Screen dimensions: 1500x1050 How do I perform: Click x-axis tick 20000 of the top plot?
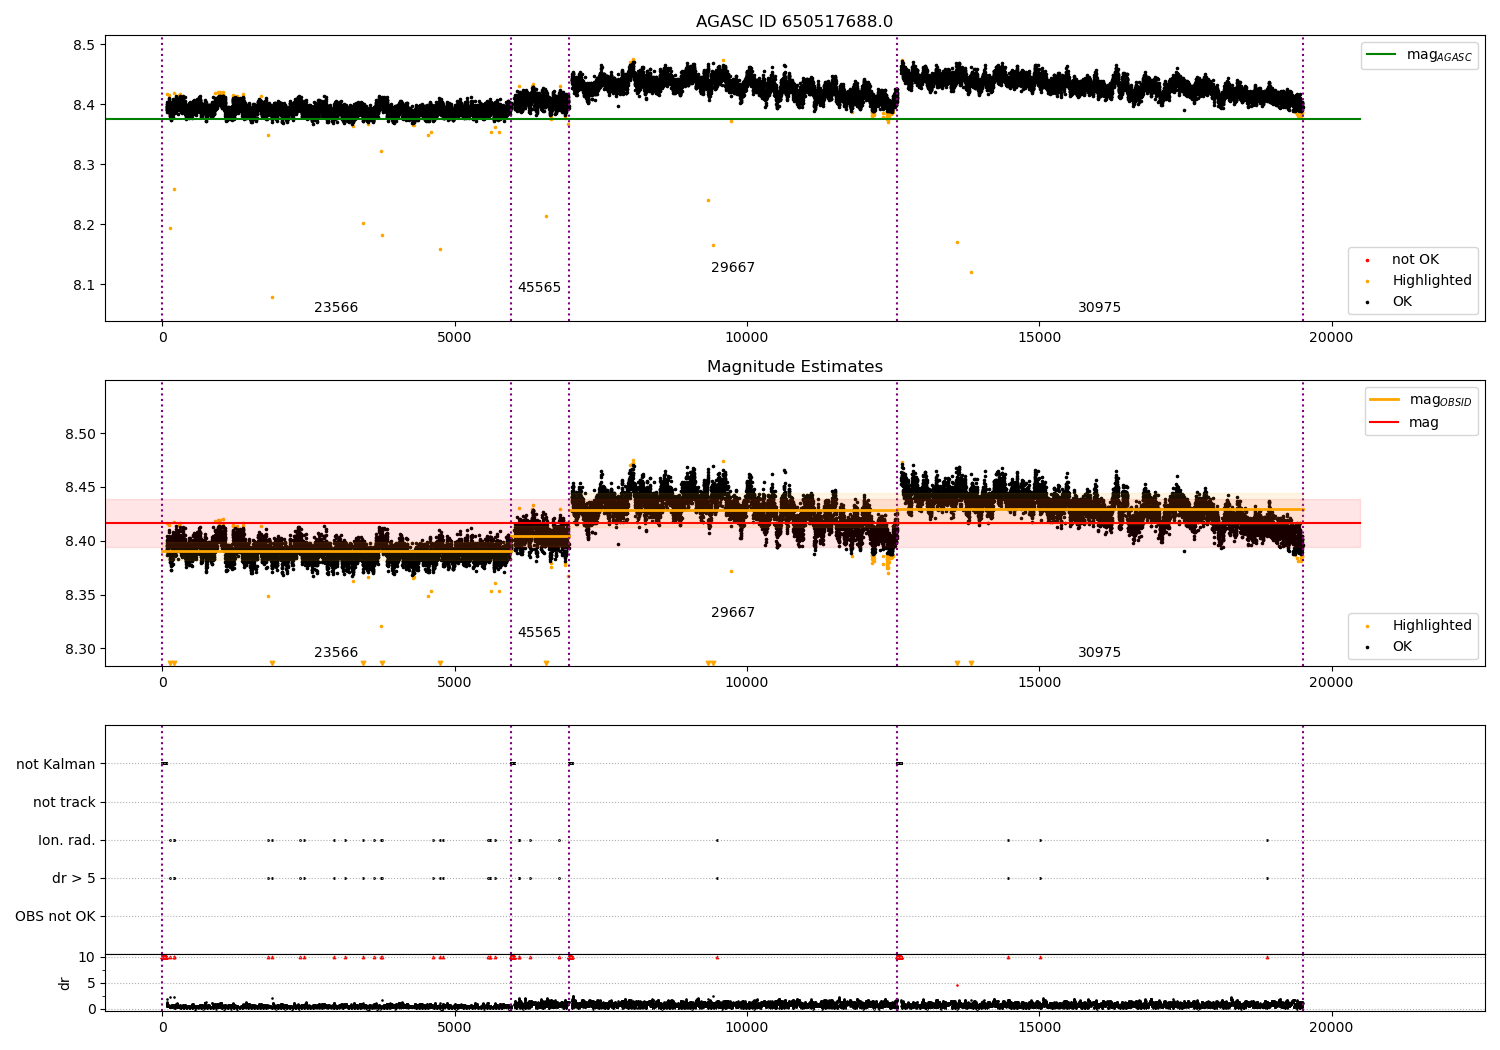pos(1331,338)
